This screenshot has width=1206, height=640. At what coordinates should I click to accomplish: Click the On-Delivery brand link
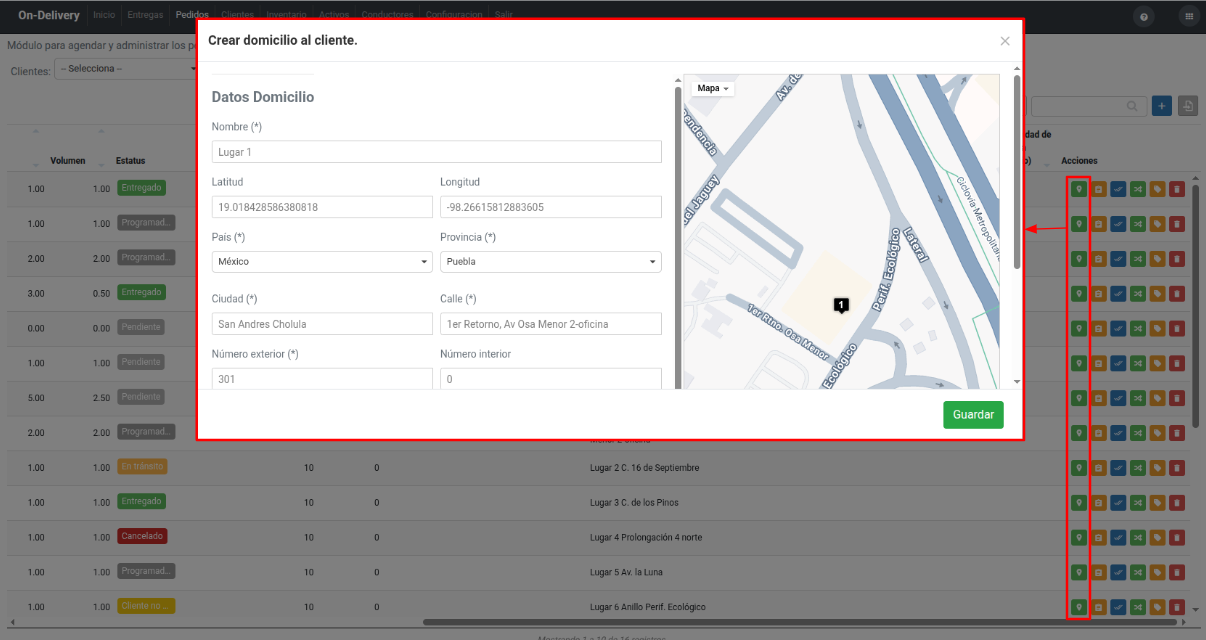[x=49, y=15]
